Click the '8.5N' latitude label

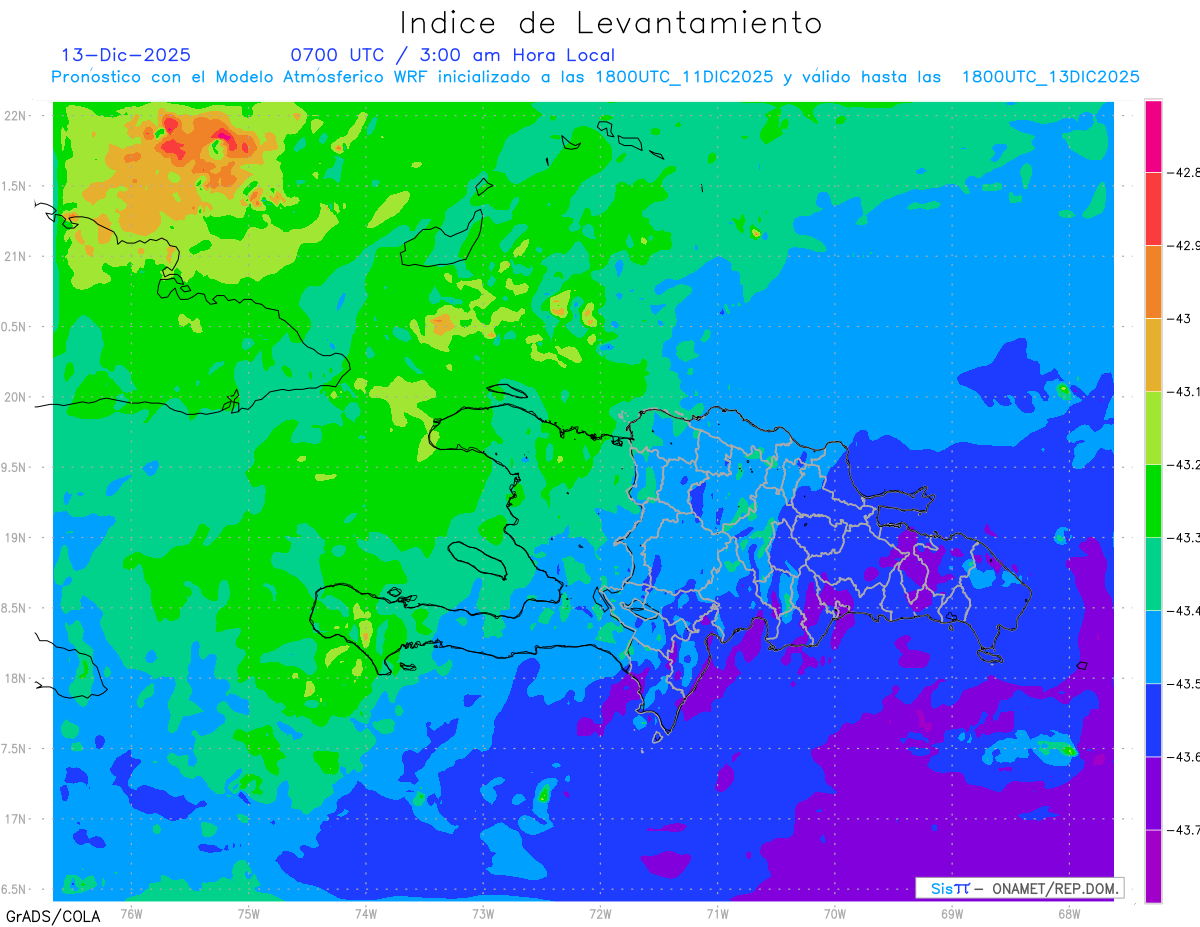(15, 609)
